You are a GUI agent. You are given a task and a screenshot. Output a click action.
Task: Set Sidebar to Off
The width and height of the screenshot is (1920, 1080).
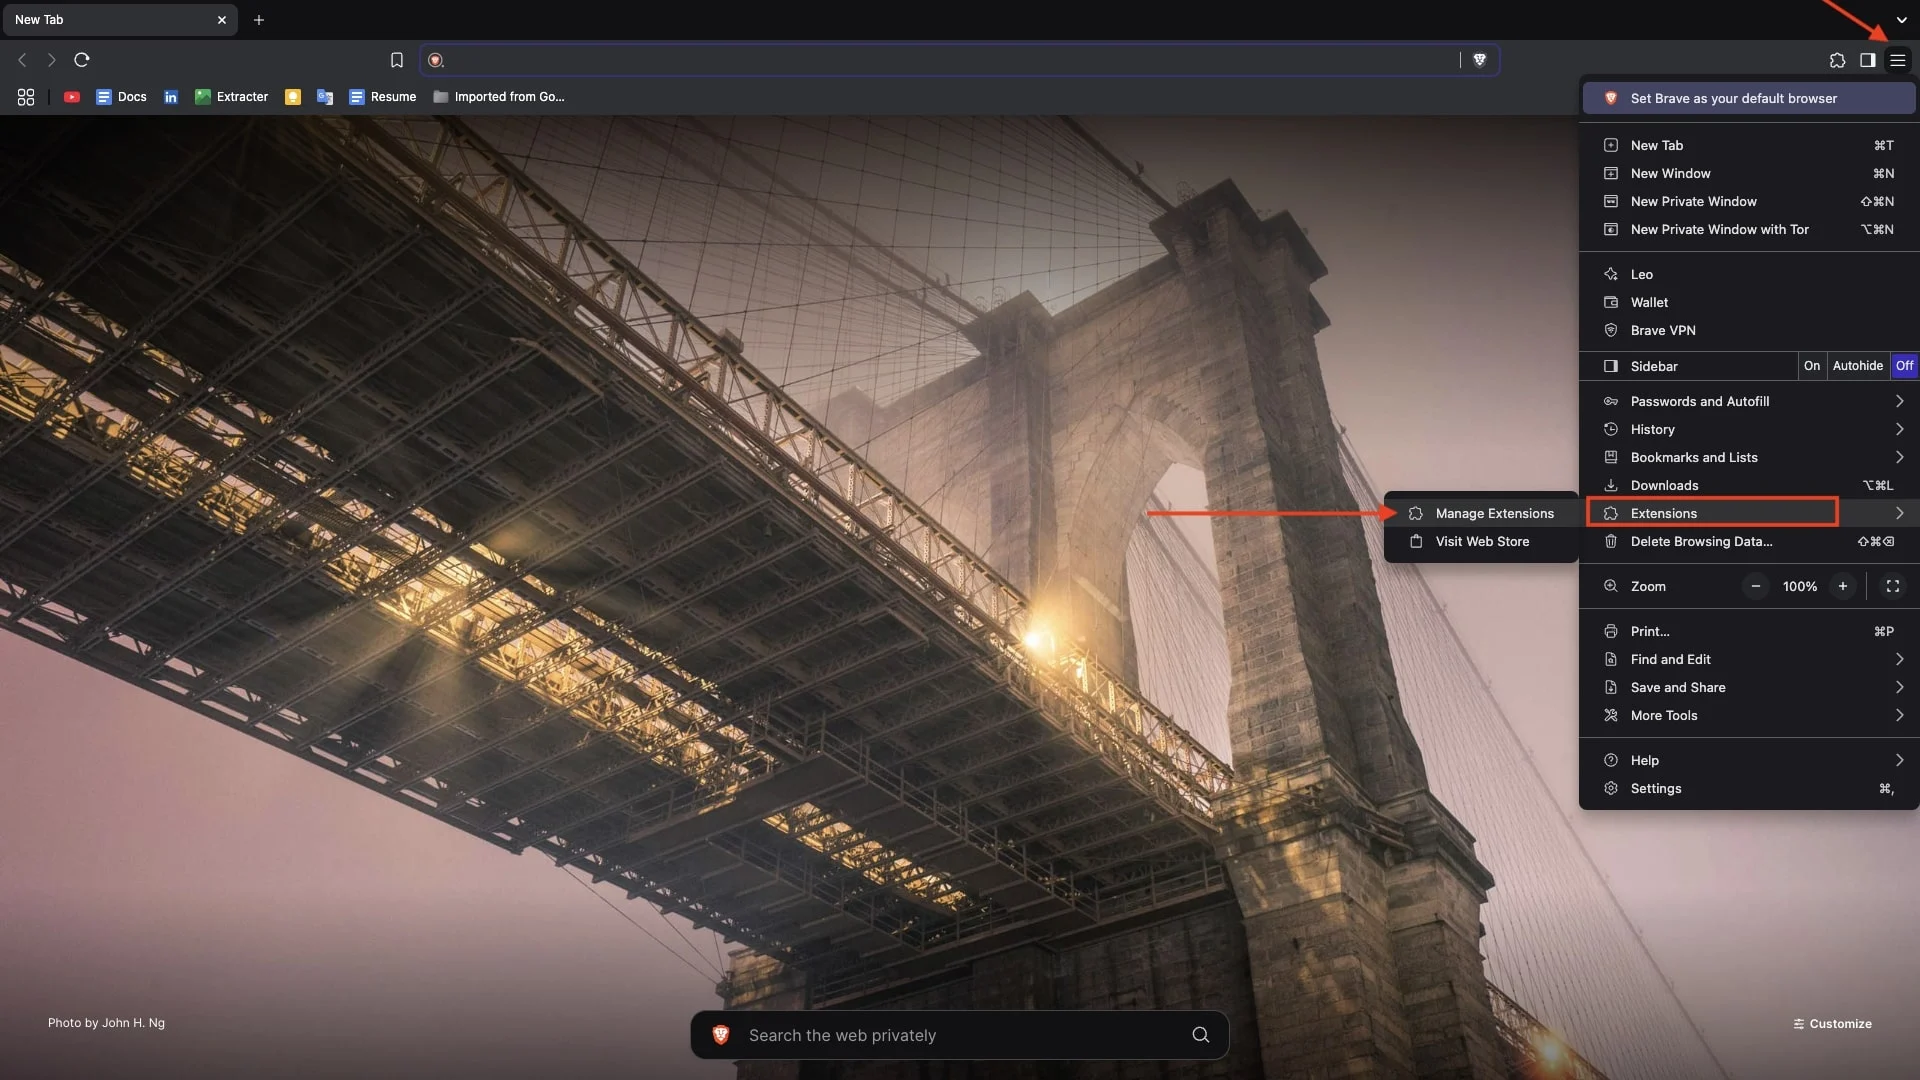point(1904,366)
